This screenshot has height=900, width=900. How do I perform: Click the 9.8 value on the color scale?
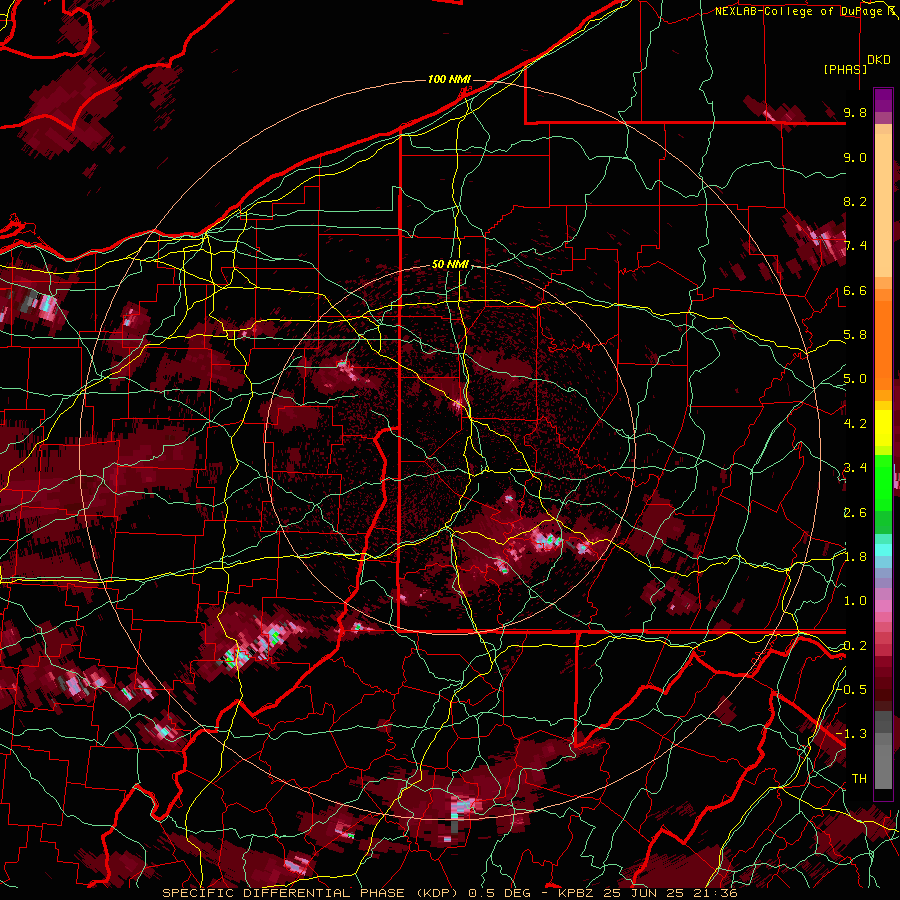click(855, 112)
